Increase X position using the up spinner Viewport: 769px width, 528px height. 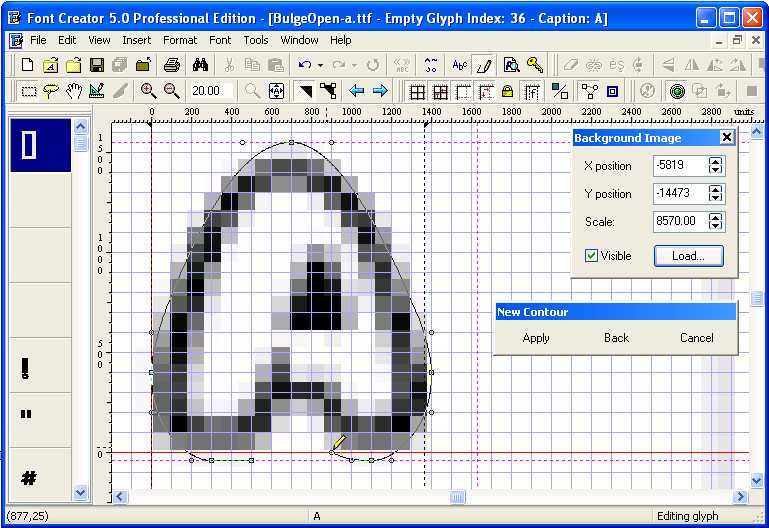pos(715,161)
